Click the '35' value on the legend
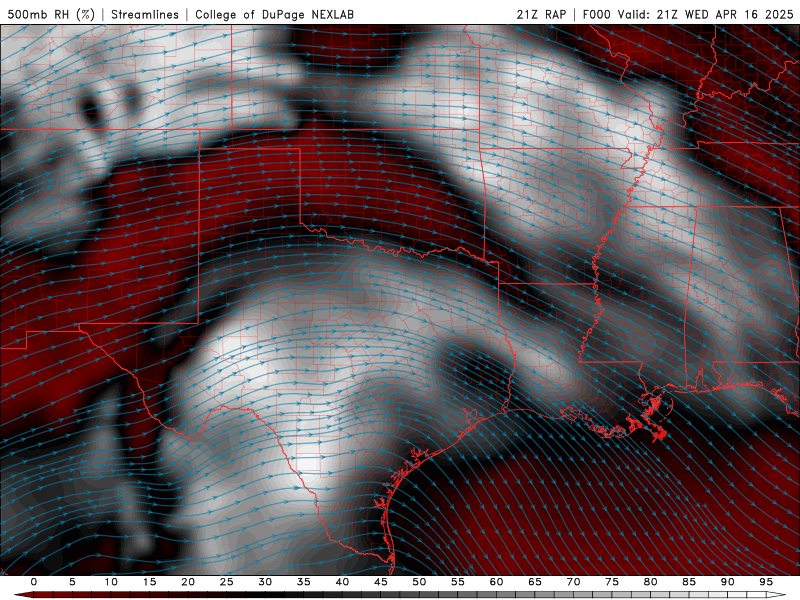 coord(304,582)
